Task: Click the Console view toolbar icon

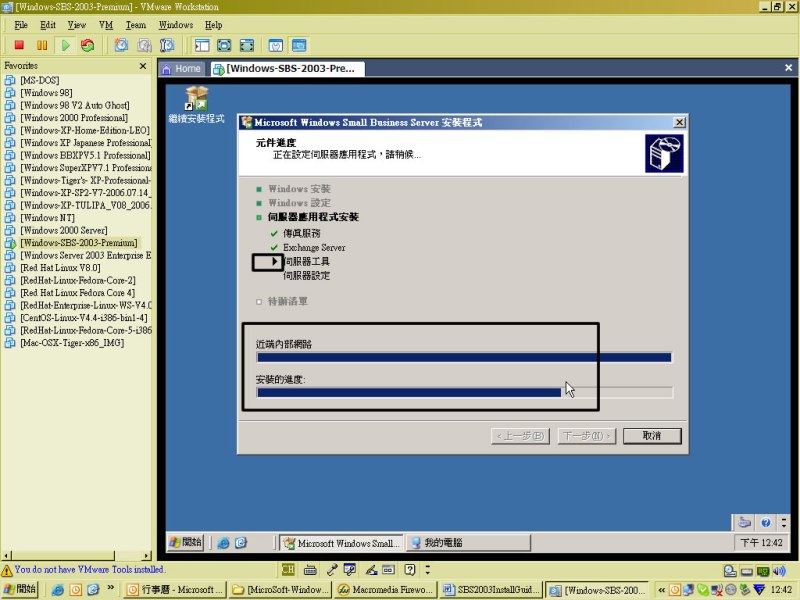Action: pyautogui.click(x=299, y=45)
